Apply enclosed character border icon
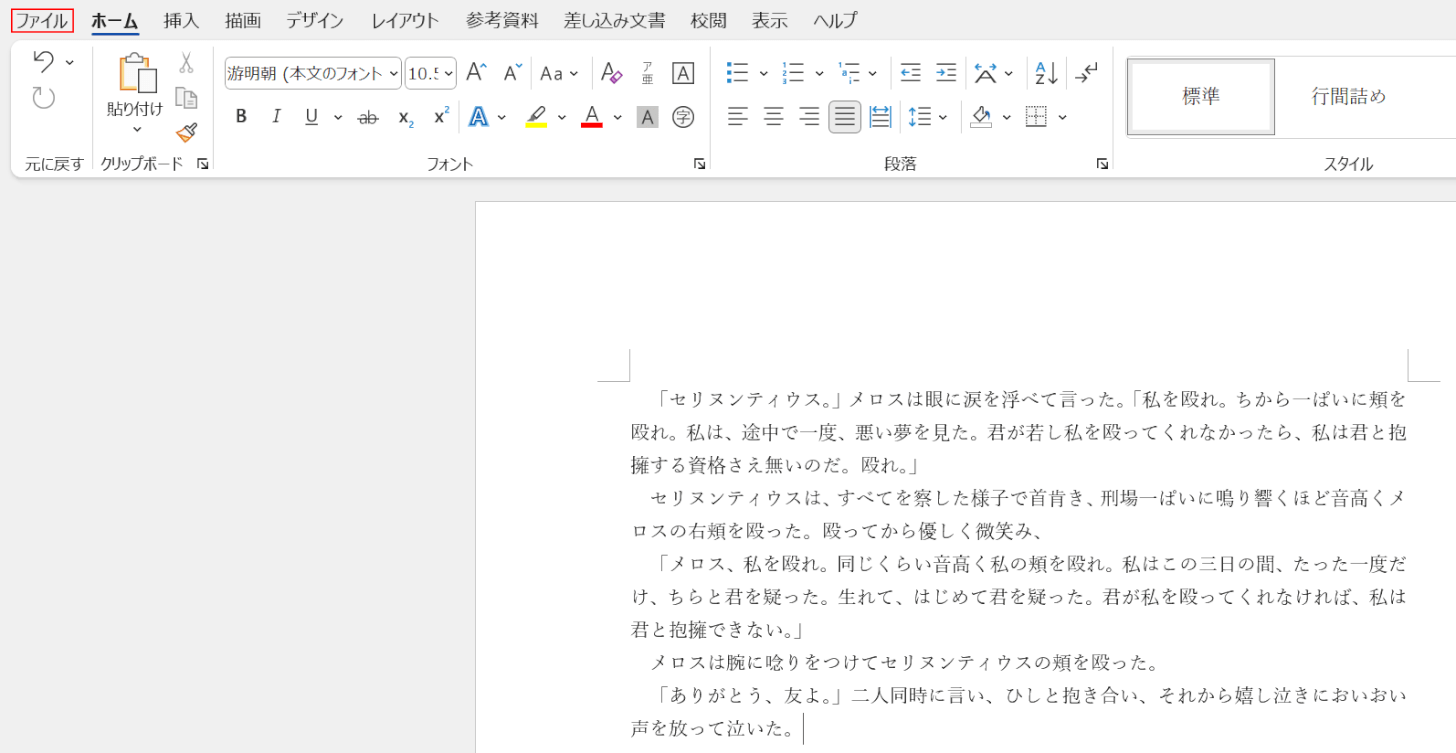1456x753 pixels. coord(683,73)
